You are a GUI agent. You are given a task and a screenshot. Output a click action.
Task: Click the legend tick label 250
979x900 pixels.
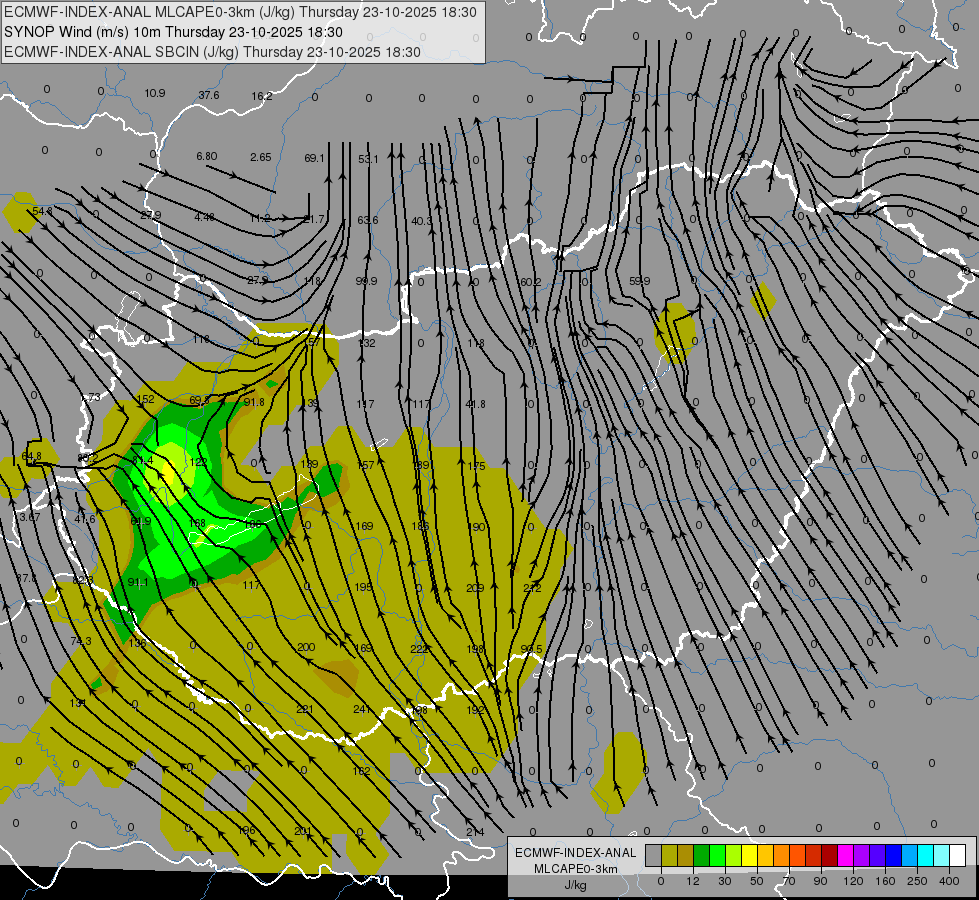[917, 881]
